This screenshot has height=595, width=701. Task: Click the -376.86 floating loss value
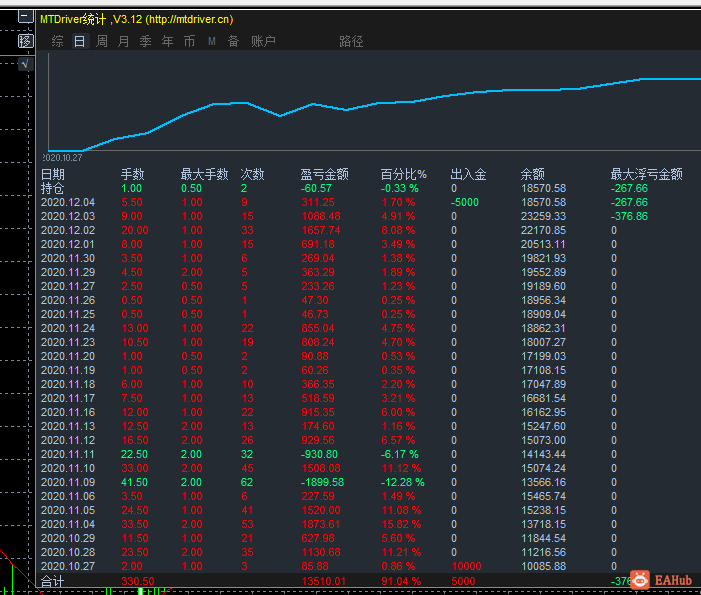click(x=629, y=216)
